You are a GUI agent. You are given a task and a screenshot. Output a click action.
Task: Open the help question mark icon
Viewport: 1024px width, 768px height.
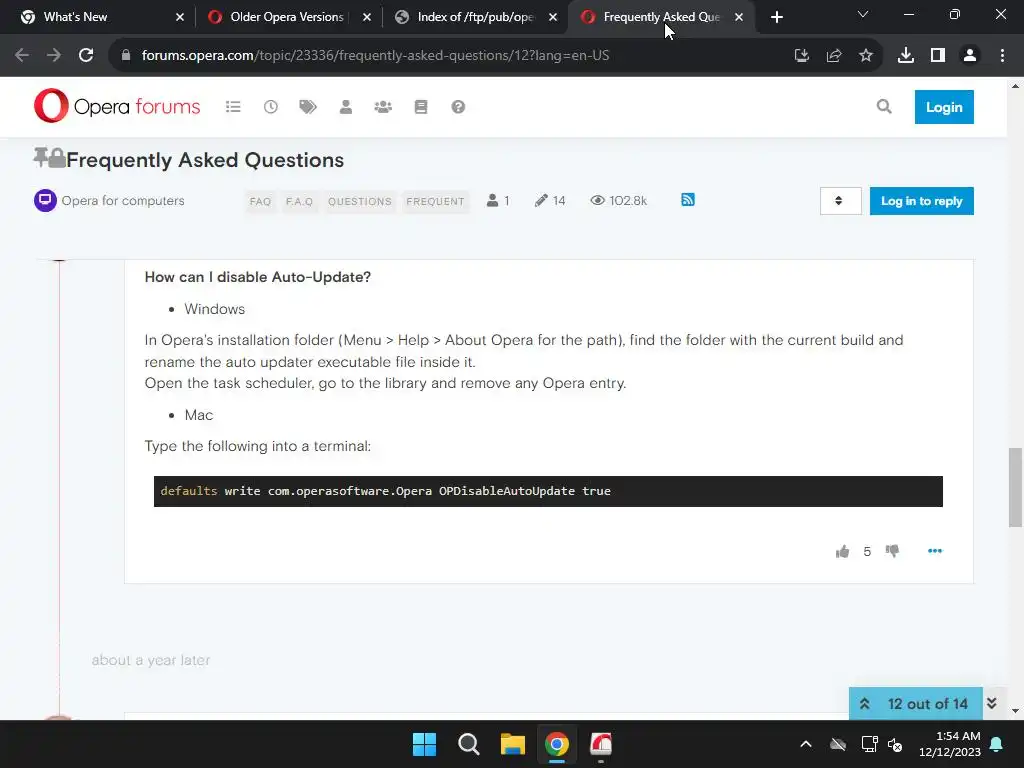458,106
